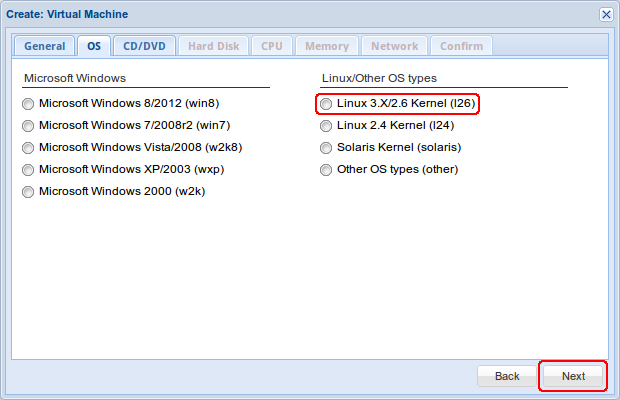Open the OS tab
The height and width of the screenshot is (400, 620).
pyautogui.click(x=94, y=46)
